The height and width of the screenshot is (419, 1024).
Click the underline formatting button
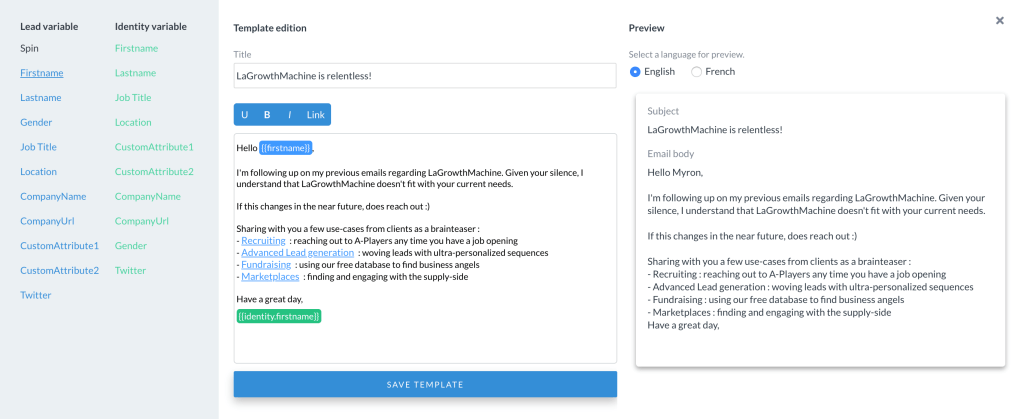click(x=245, y=115)
